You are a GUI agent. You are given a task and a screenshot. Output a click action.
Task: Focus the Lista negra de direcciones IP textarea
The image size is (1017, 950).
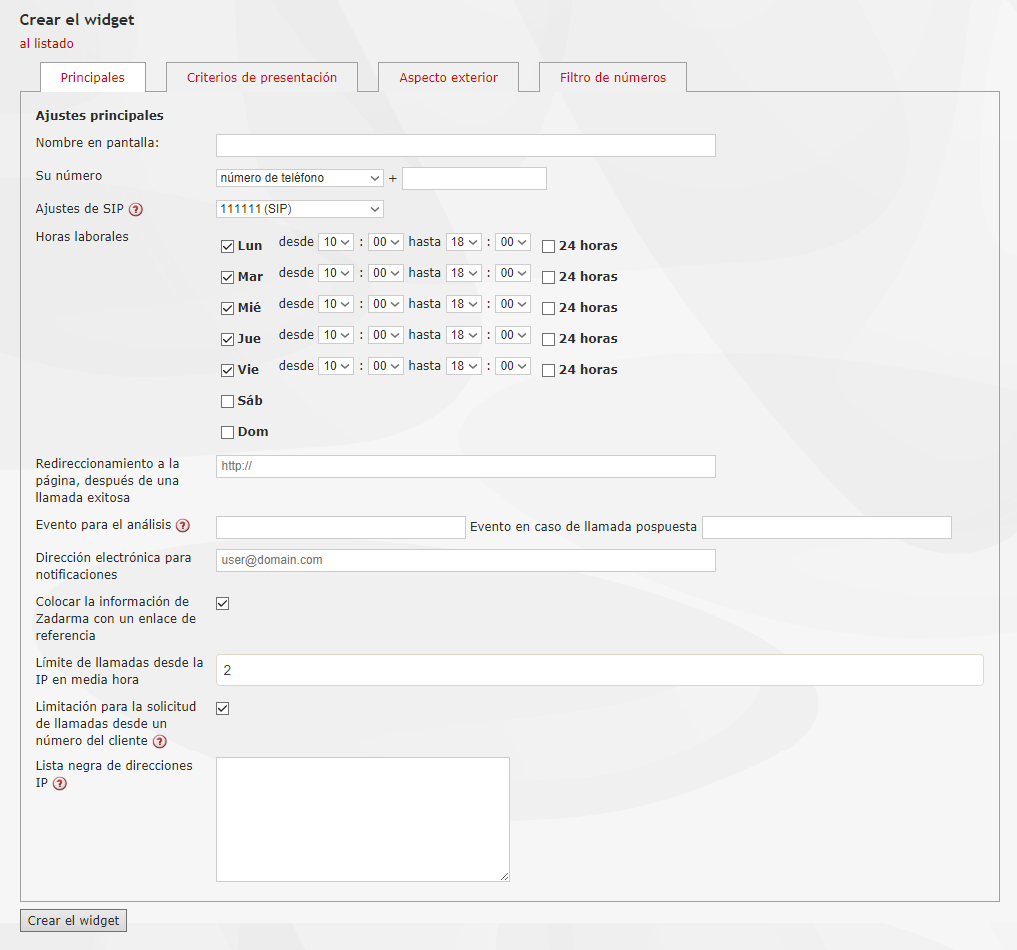(x=363, y=820)
